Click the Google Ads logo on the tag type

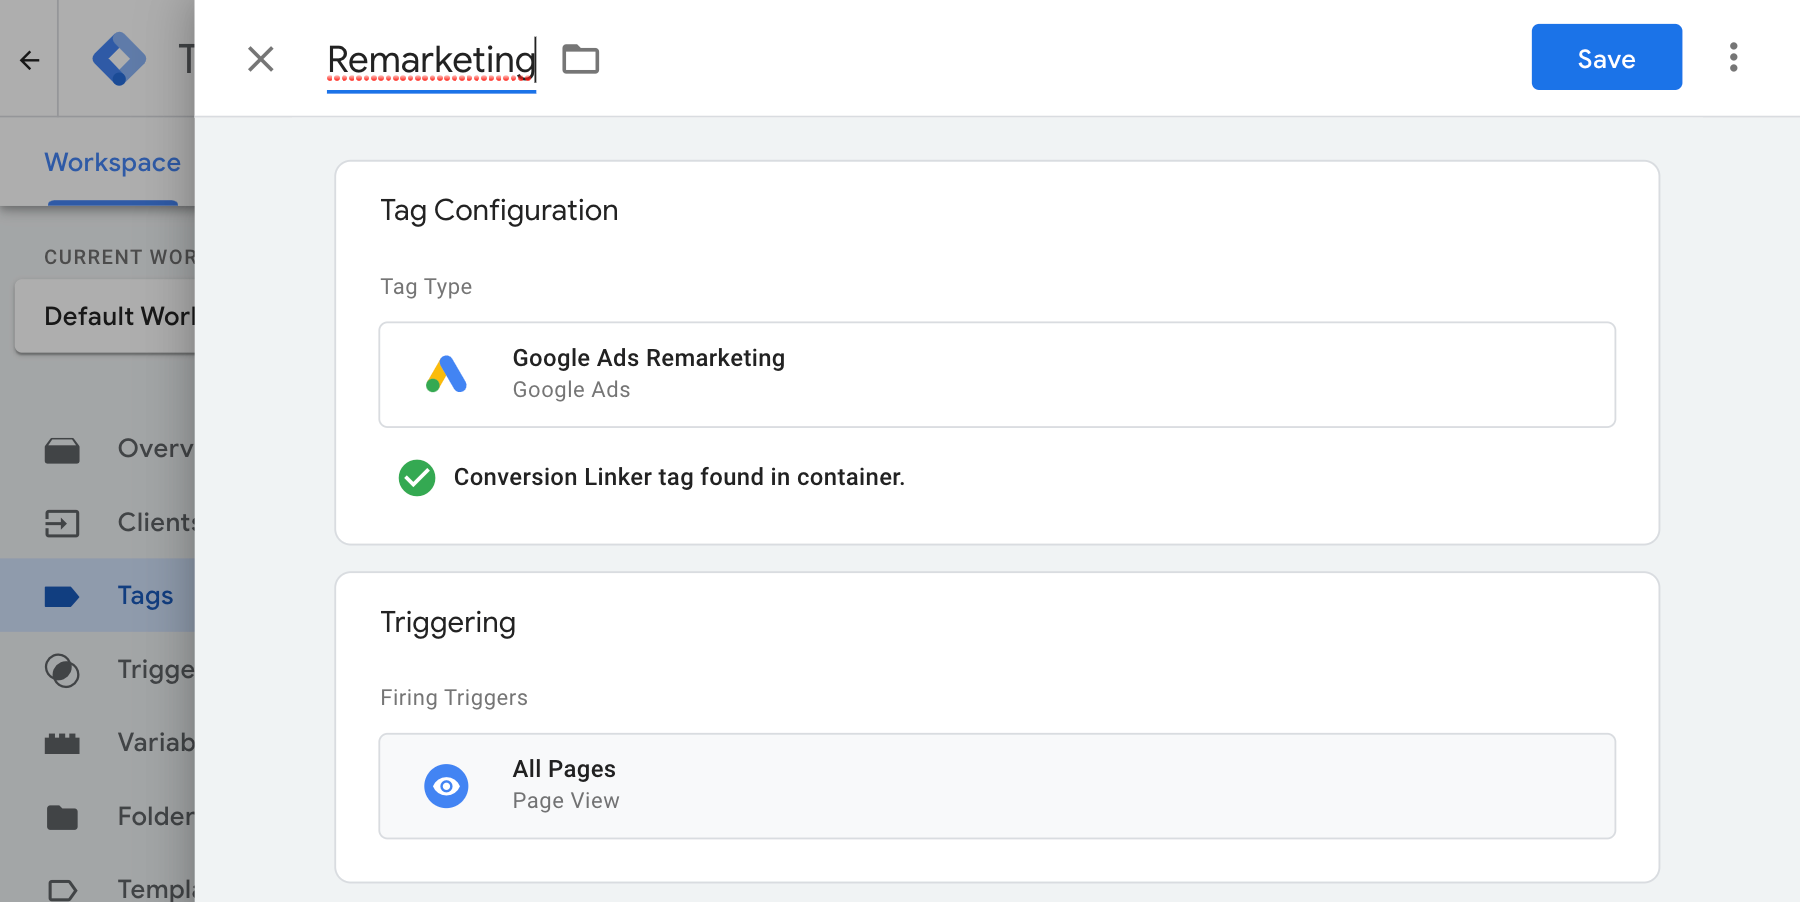(x=446, y=374)
